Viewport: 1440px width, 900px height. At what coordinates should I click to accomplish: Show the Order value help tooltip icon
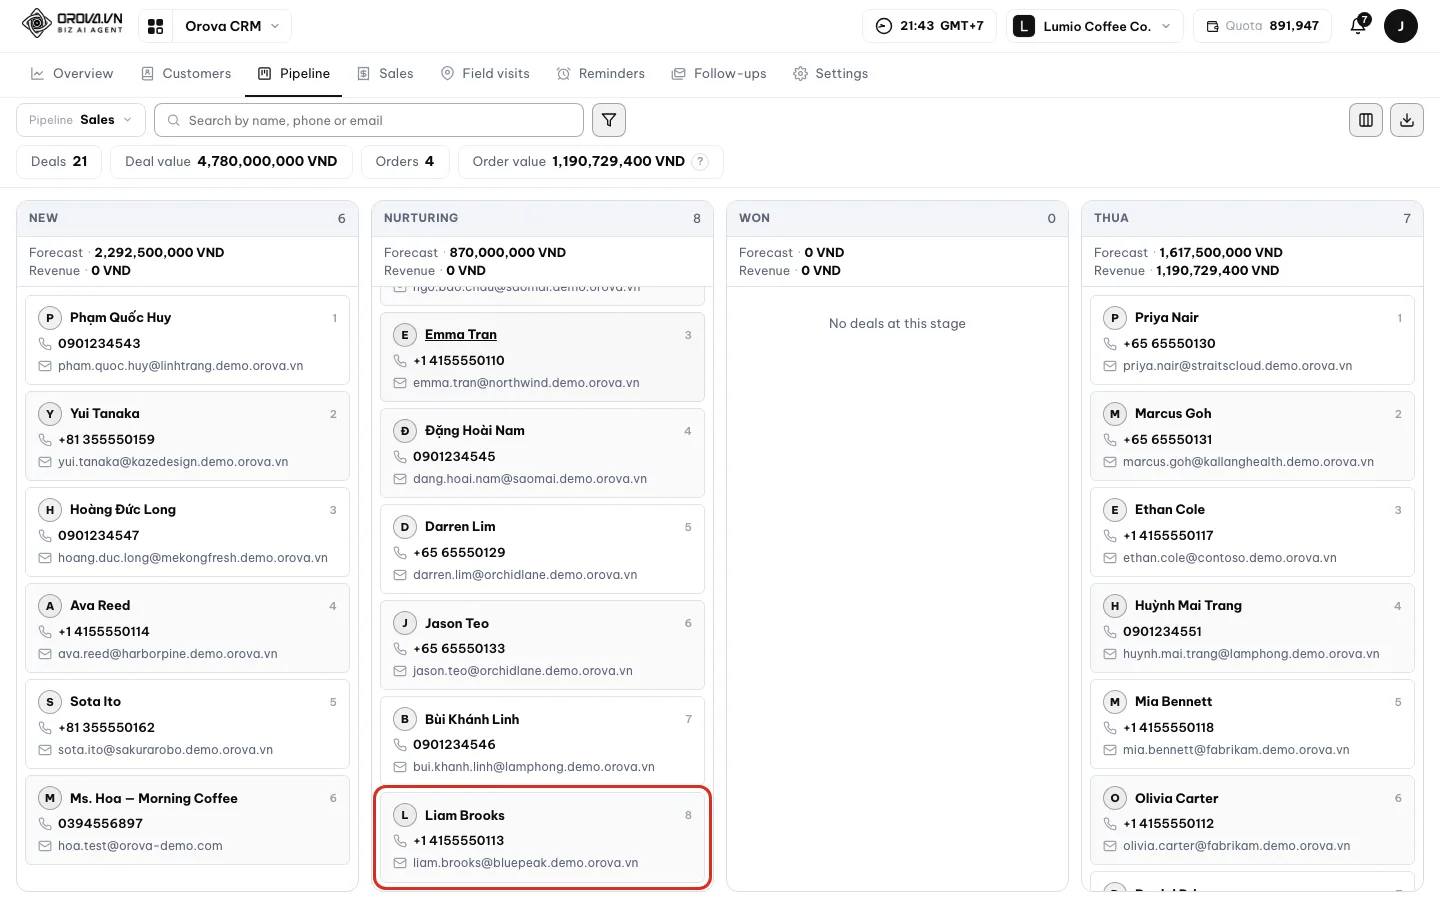[x=700, y=161]
